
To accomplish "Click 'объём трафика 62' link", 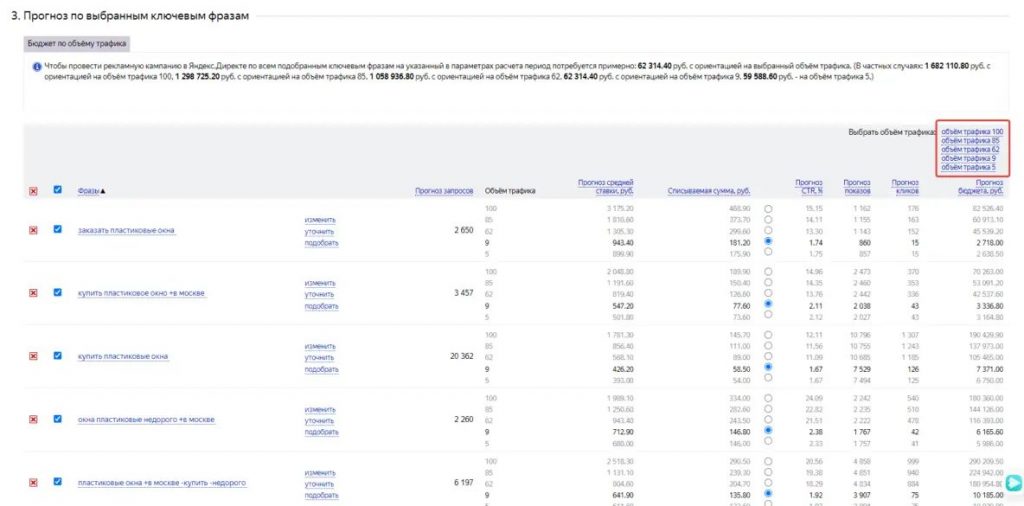I will pyautogui.click(x=970, y=150).
